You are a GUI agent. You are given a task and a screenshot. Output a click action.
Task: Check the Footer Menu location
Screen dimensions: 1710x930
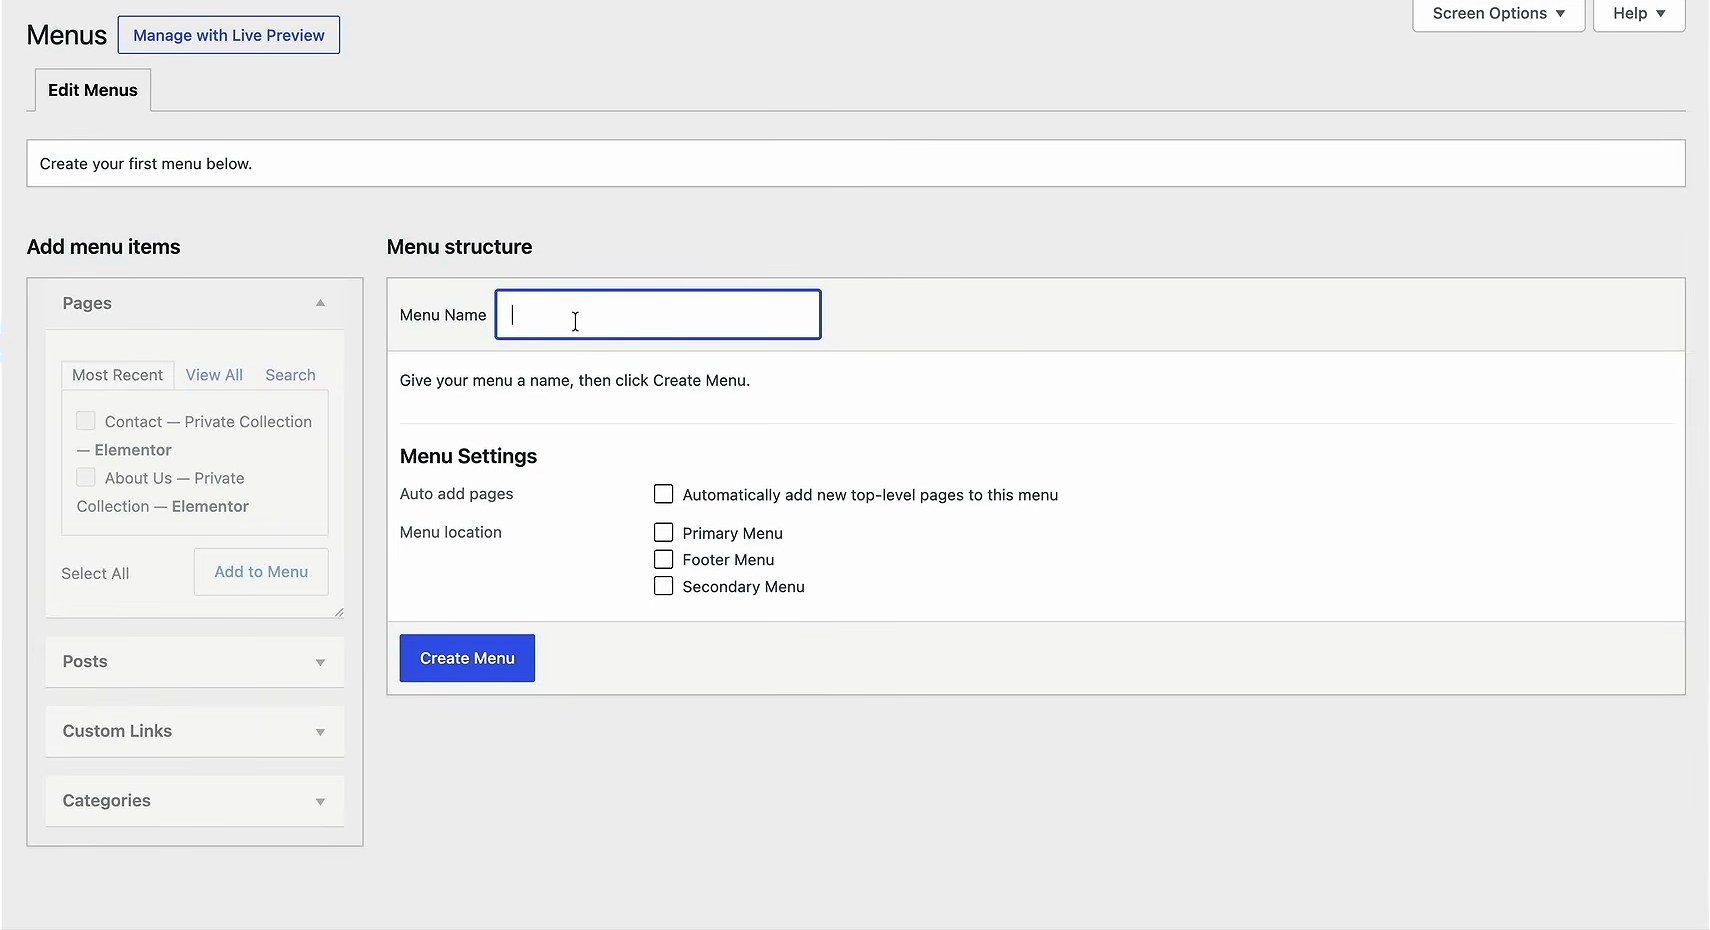(663, 559)
